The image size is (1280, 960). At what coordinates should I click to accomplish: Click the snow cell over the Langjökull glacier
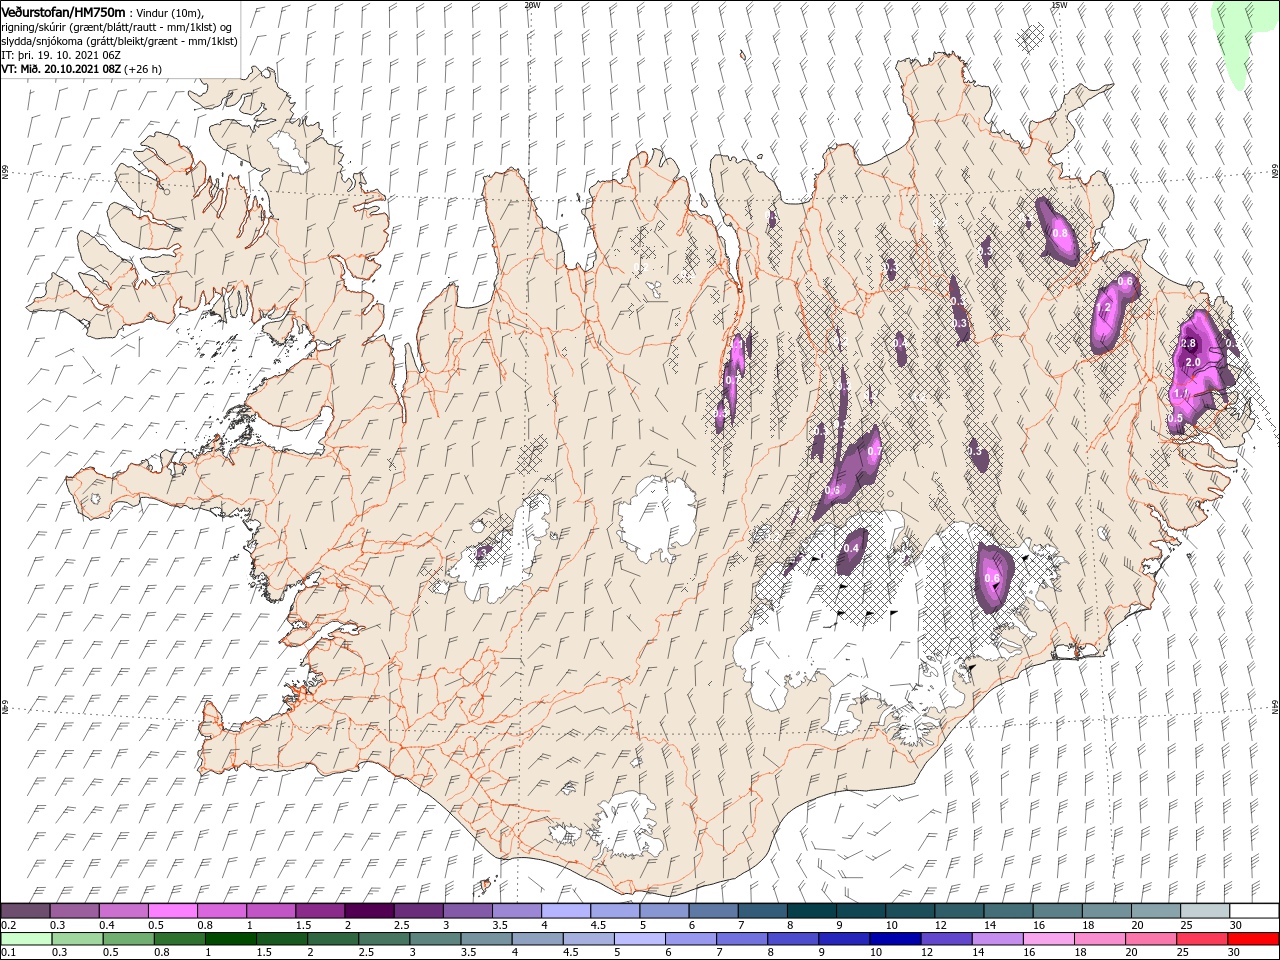point(482,552)
